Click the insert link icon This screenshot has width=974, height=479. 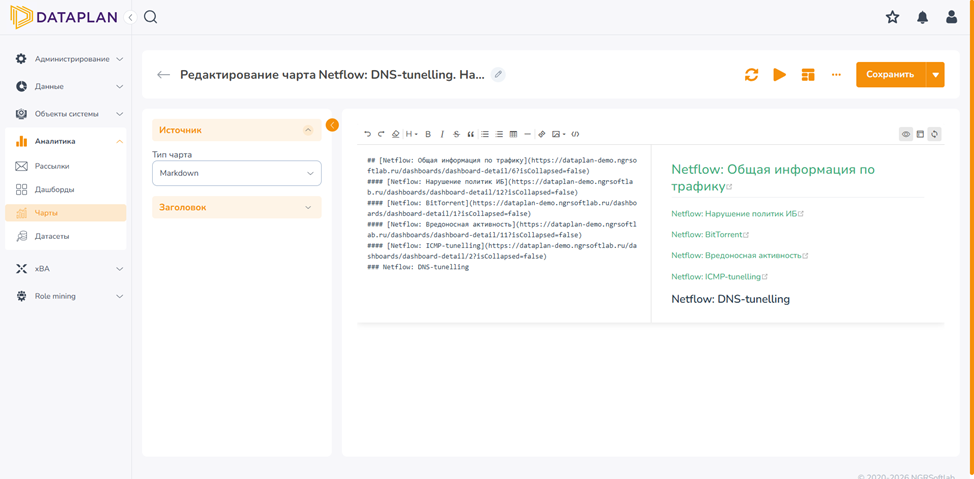[542, 134]
